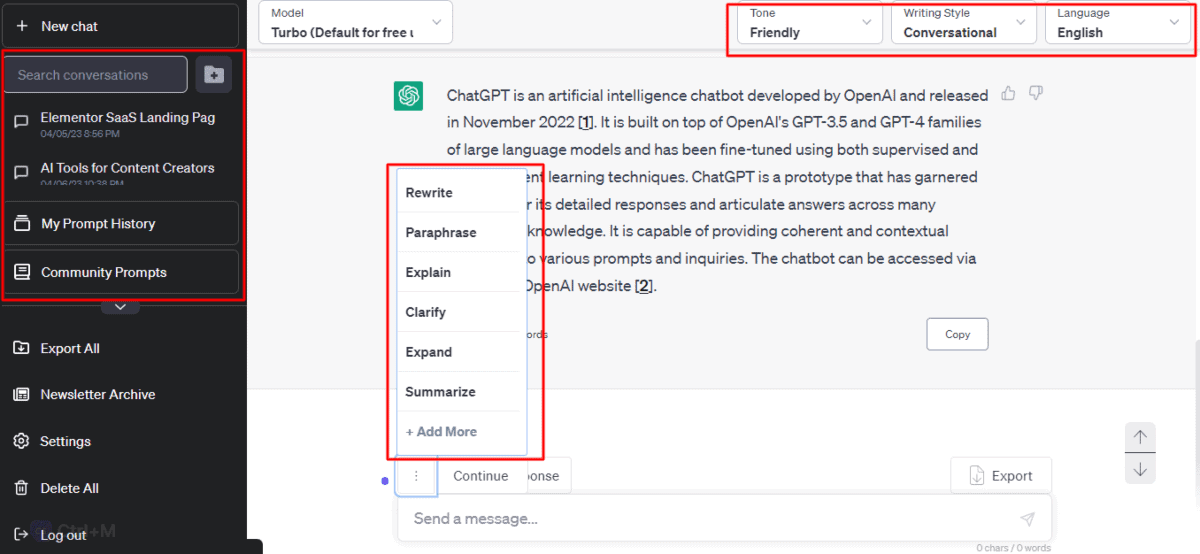Click the Copy button
The image size is (1200, 554).
pyautogui.click(x=957, y=334)
